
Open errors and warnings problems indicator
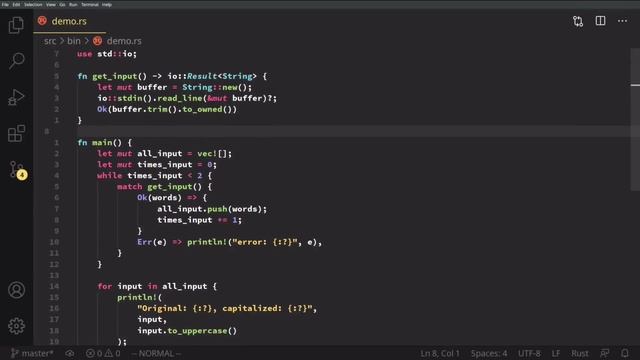tap(103, 353)
